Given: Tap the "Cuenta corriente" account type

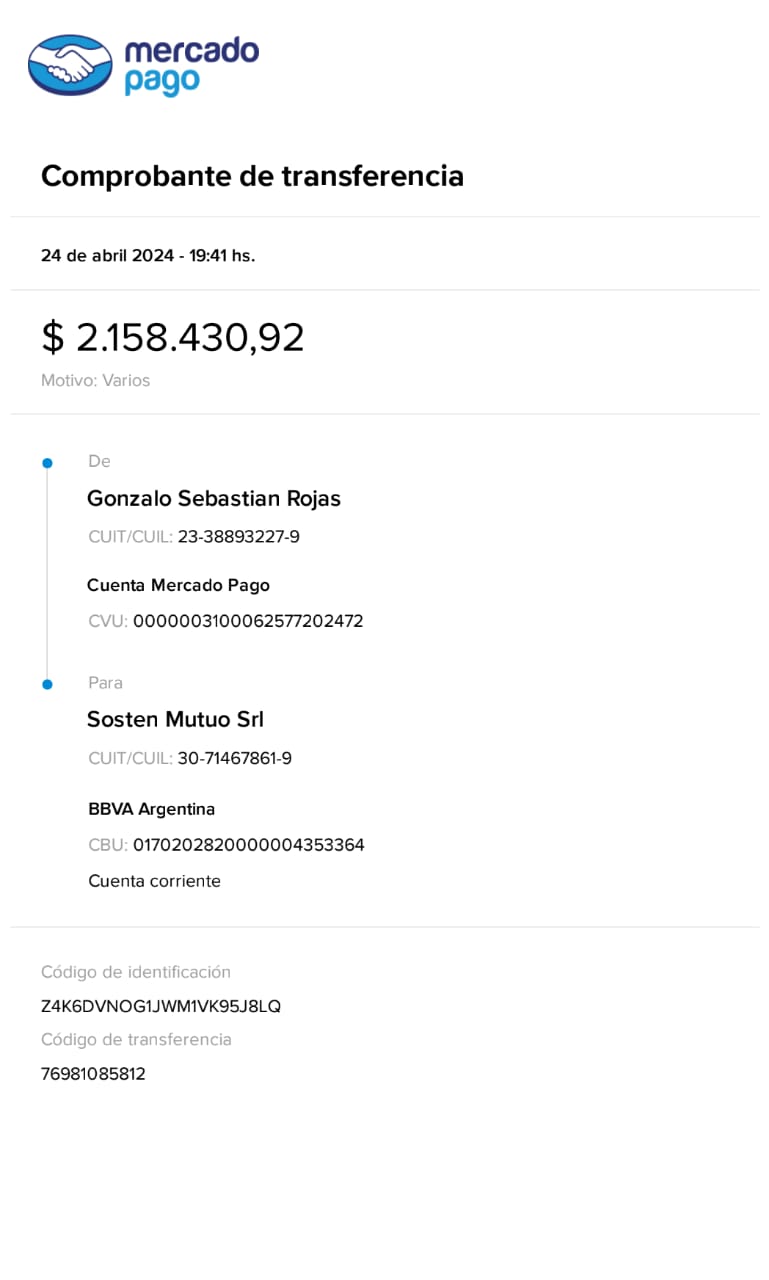Looking at the screenshot, I should click(154, 881).
